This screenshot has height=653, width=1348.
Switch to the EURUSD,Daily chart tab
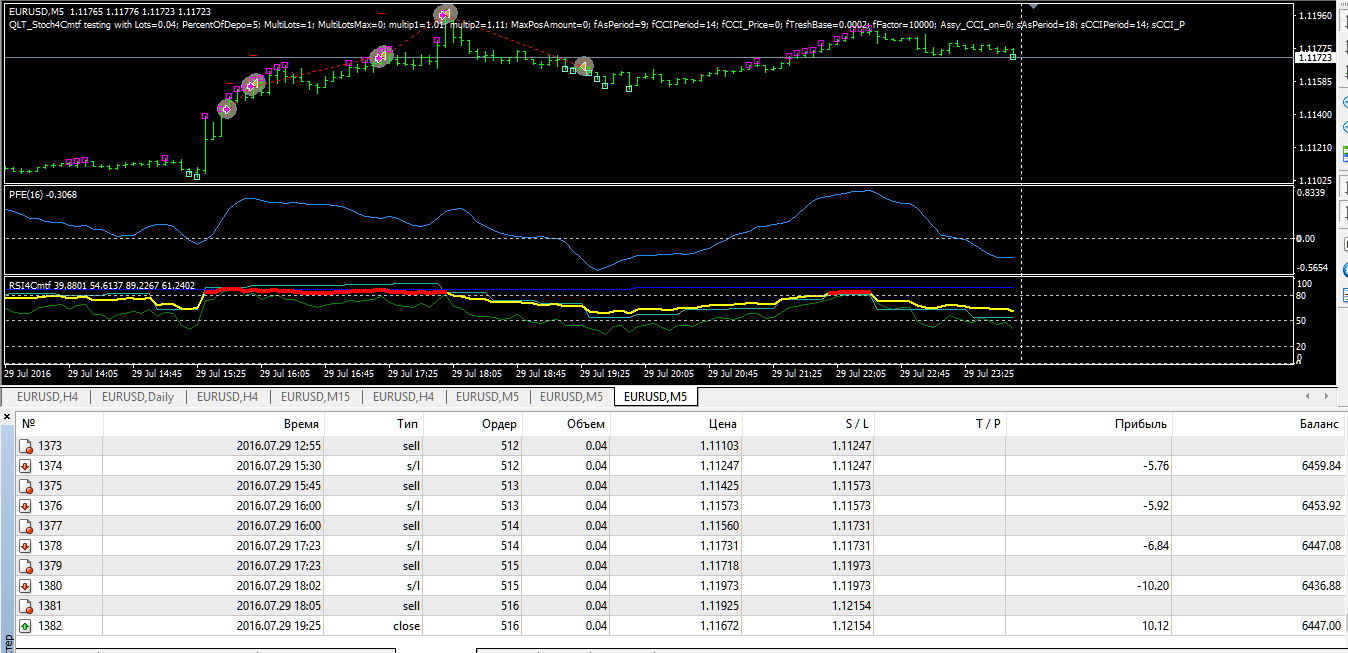pos(137,397)
